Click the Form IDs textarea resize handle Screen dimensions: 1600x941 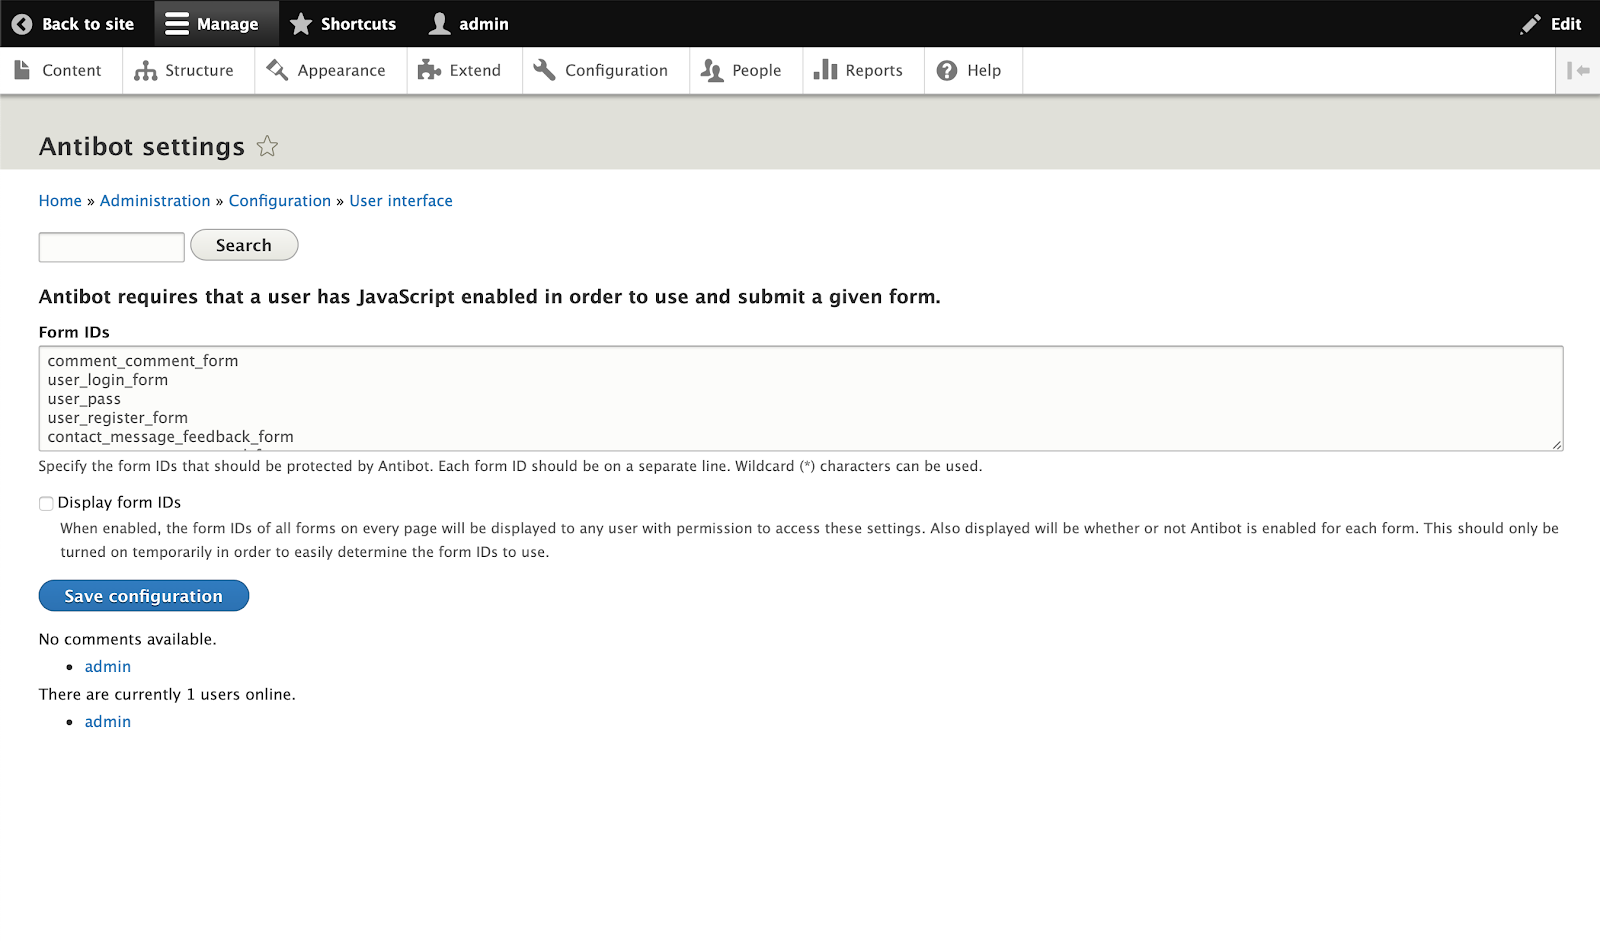pos(1556,445)
